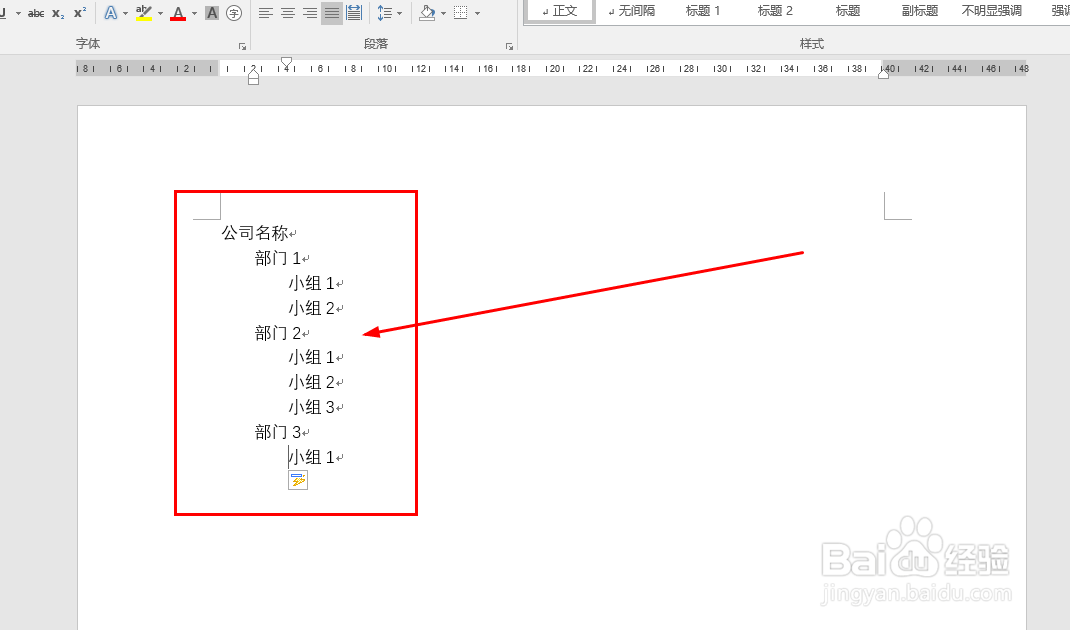
Task: Apply the 无间隔 style
Action: (x=633, y=10)
